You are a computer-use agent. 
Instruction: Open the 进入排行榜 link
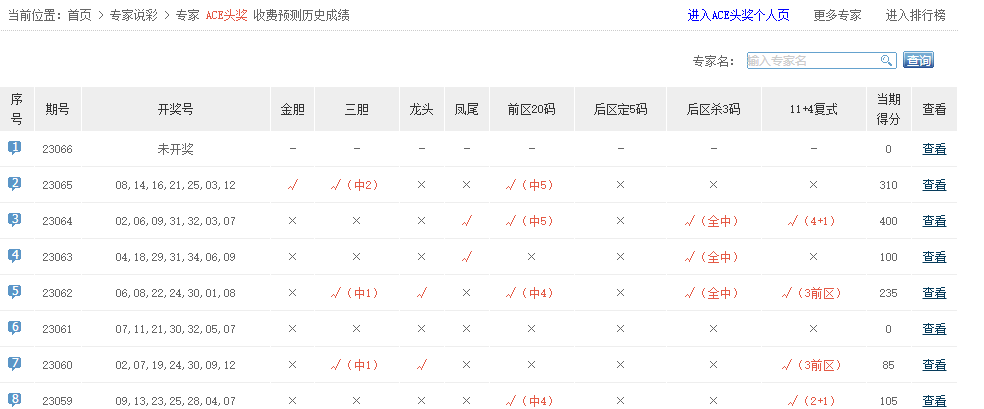[x=915, y=15]
